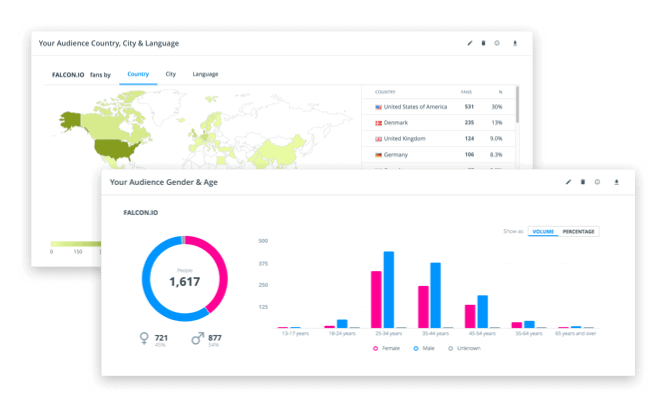The image size is (654, 400).
Task: Toggle the Unknown legend series
Action: click(465, 348)
